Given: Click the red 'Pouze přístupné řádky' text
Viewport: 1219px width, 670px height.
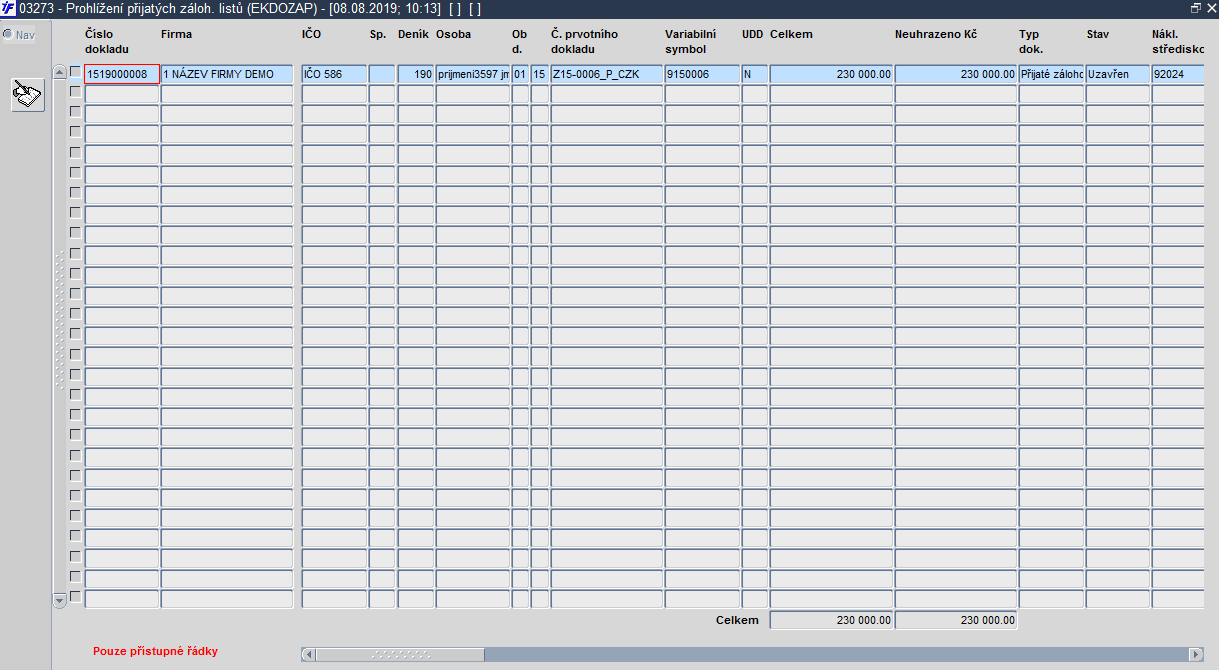Looking at the screenshot, I should coord(155,651).
